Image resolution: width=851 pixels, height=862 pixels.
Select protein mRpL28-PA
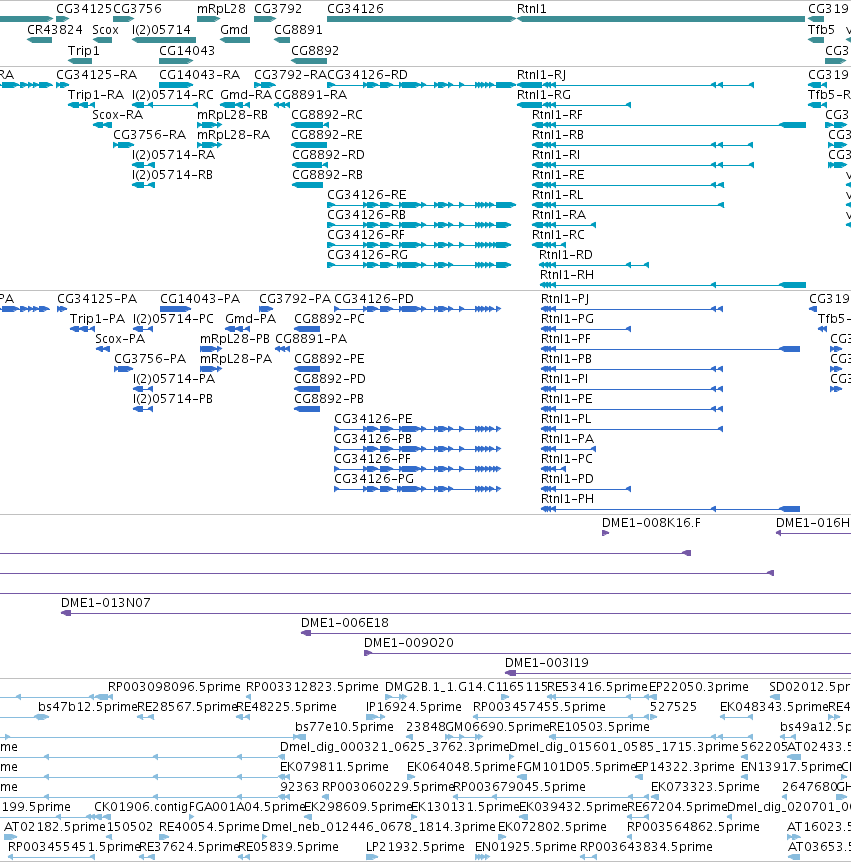(x=236, y=359)
